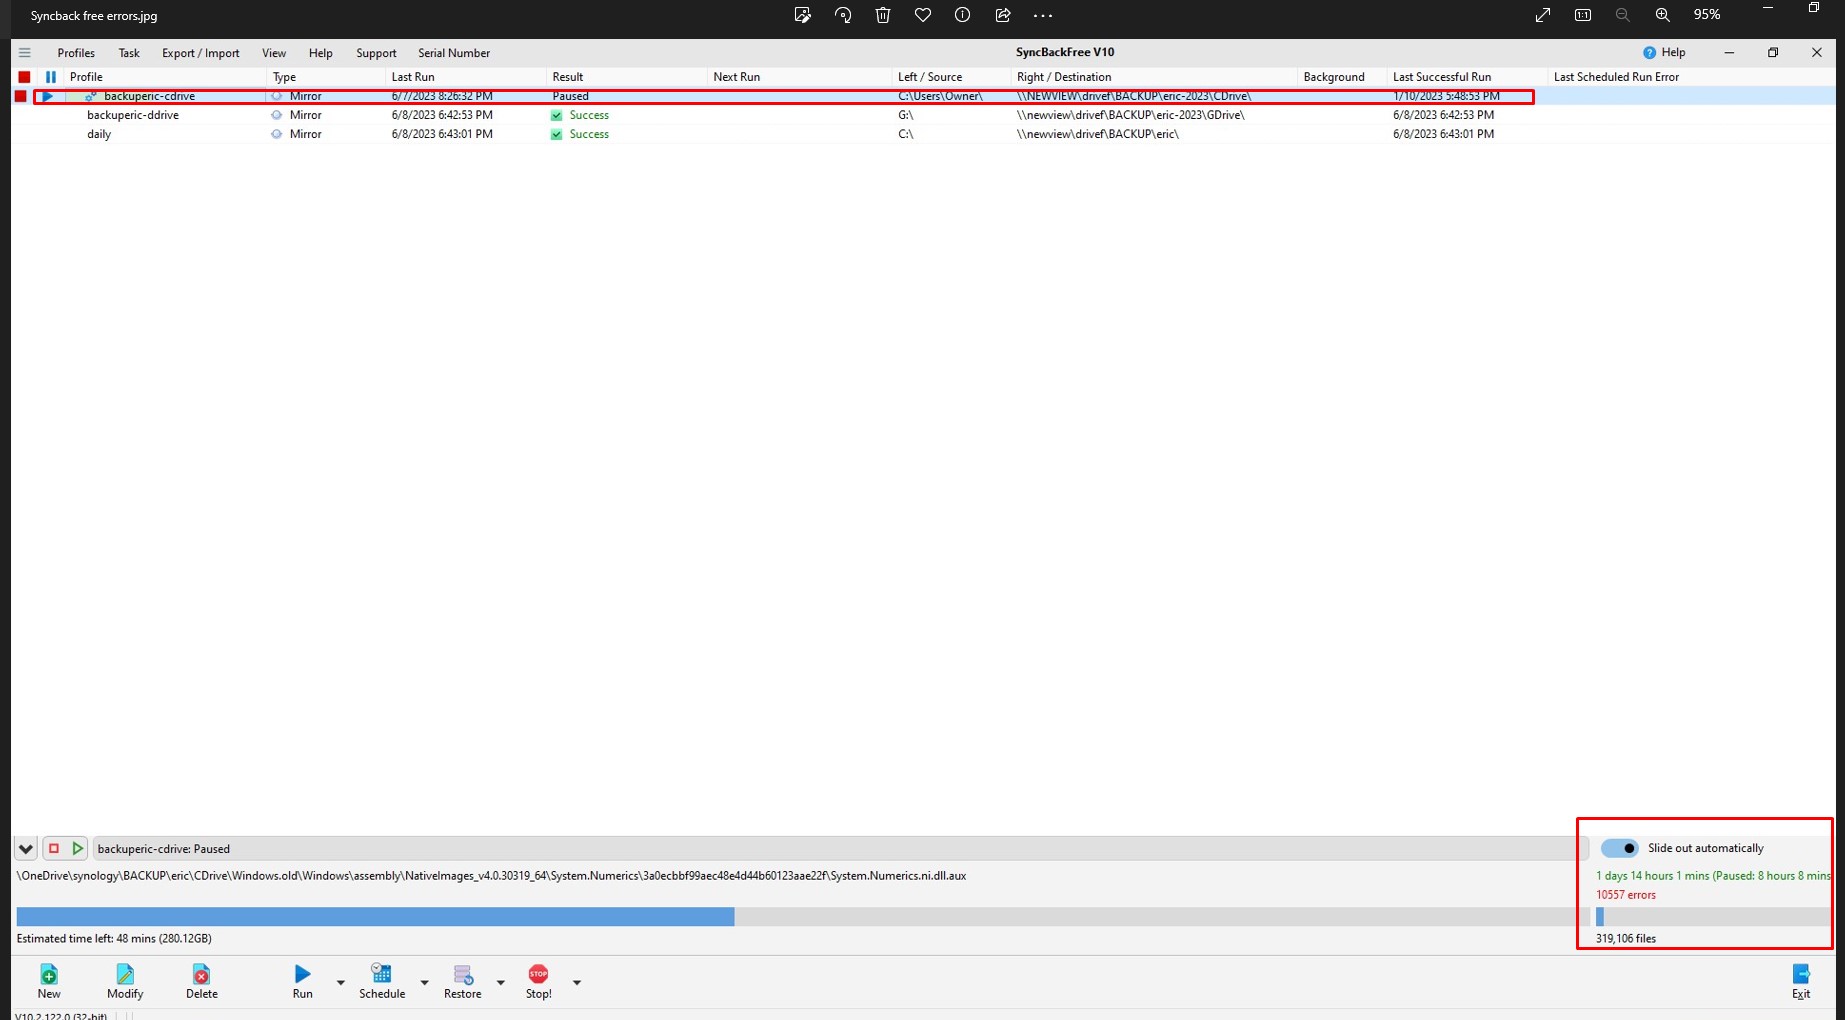Click the photo viewer full-screen arrows icon
Screen dimensions: 1845x1020
coord(1543,15)
